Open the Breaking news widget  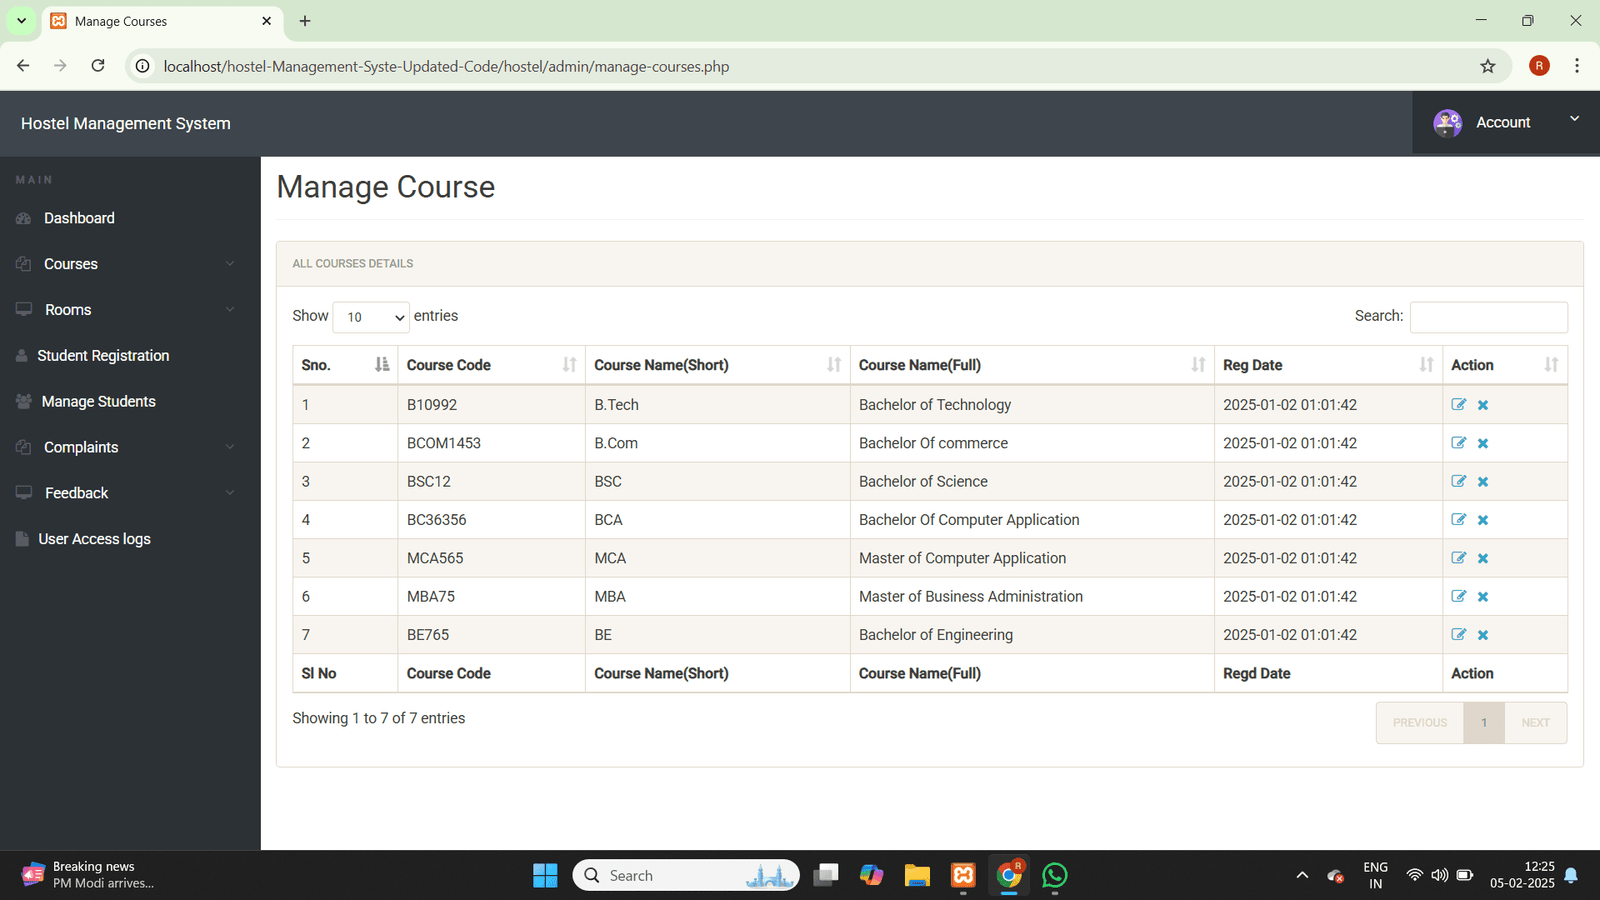click(88, 875)
